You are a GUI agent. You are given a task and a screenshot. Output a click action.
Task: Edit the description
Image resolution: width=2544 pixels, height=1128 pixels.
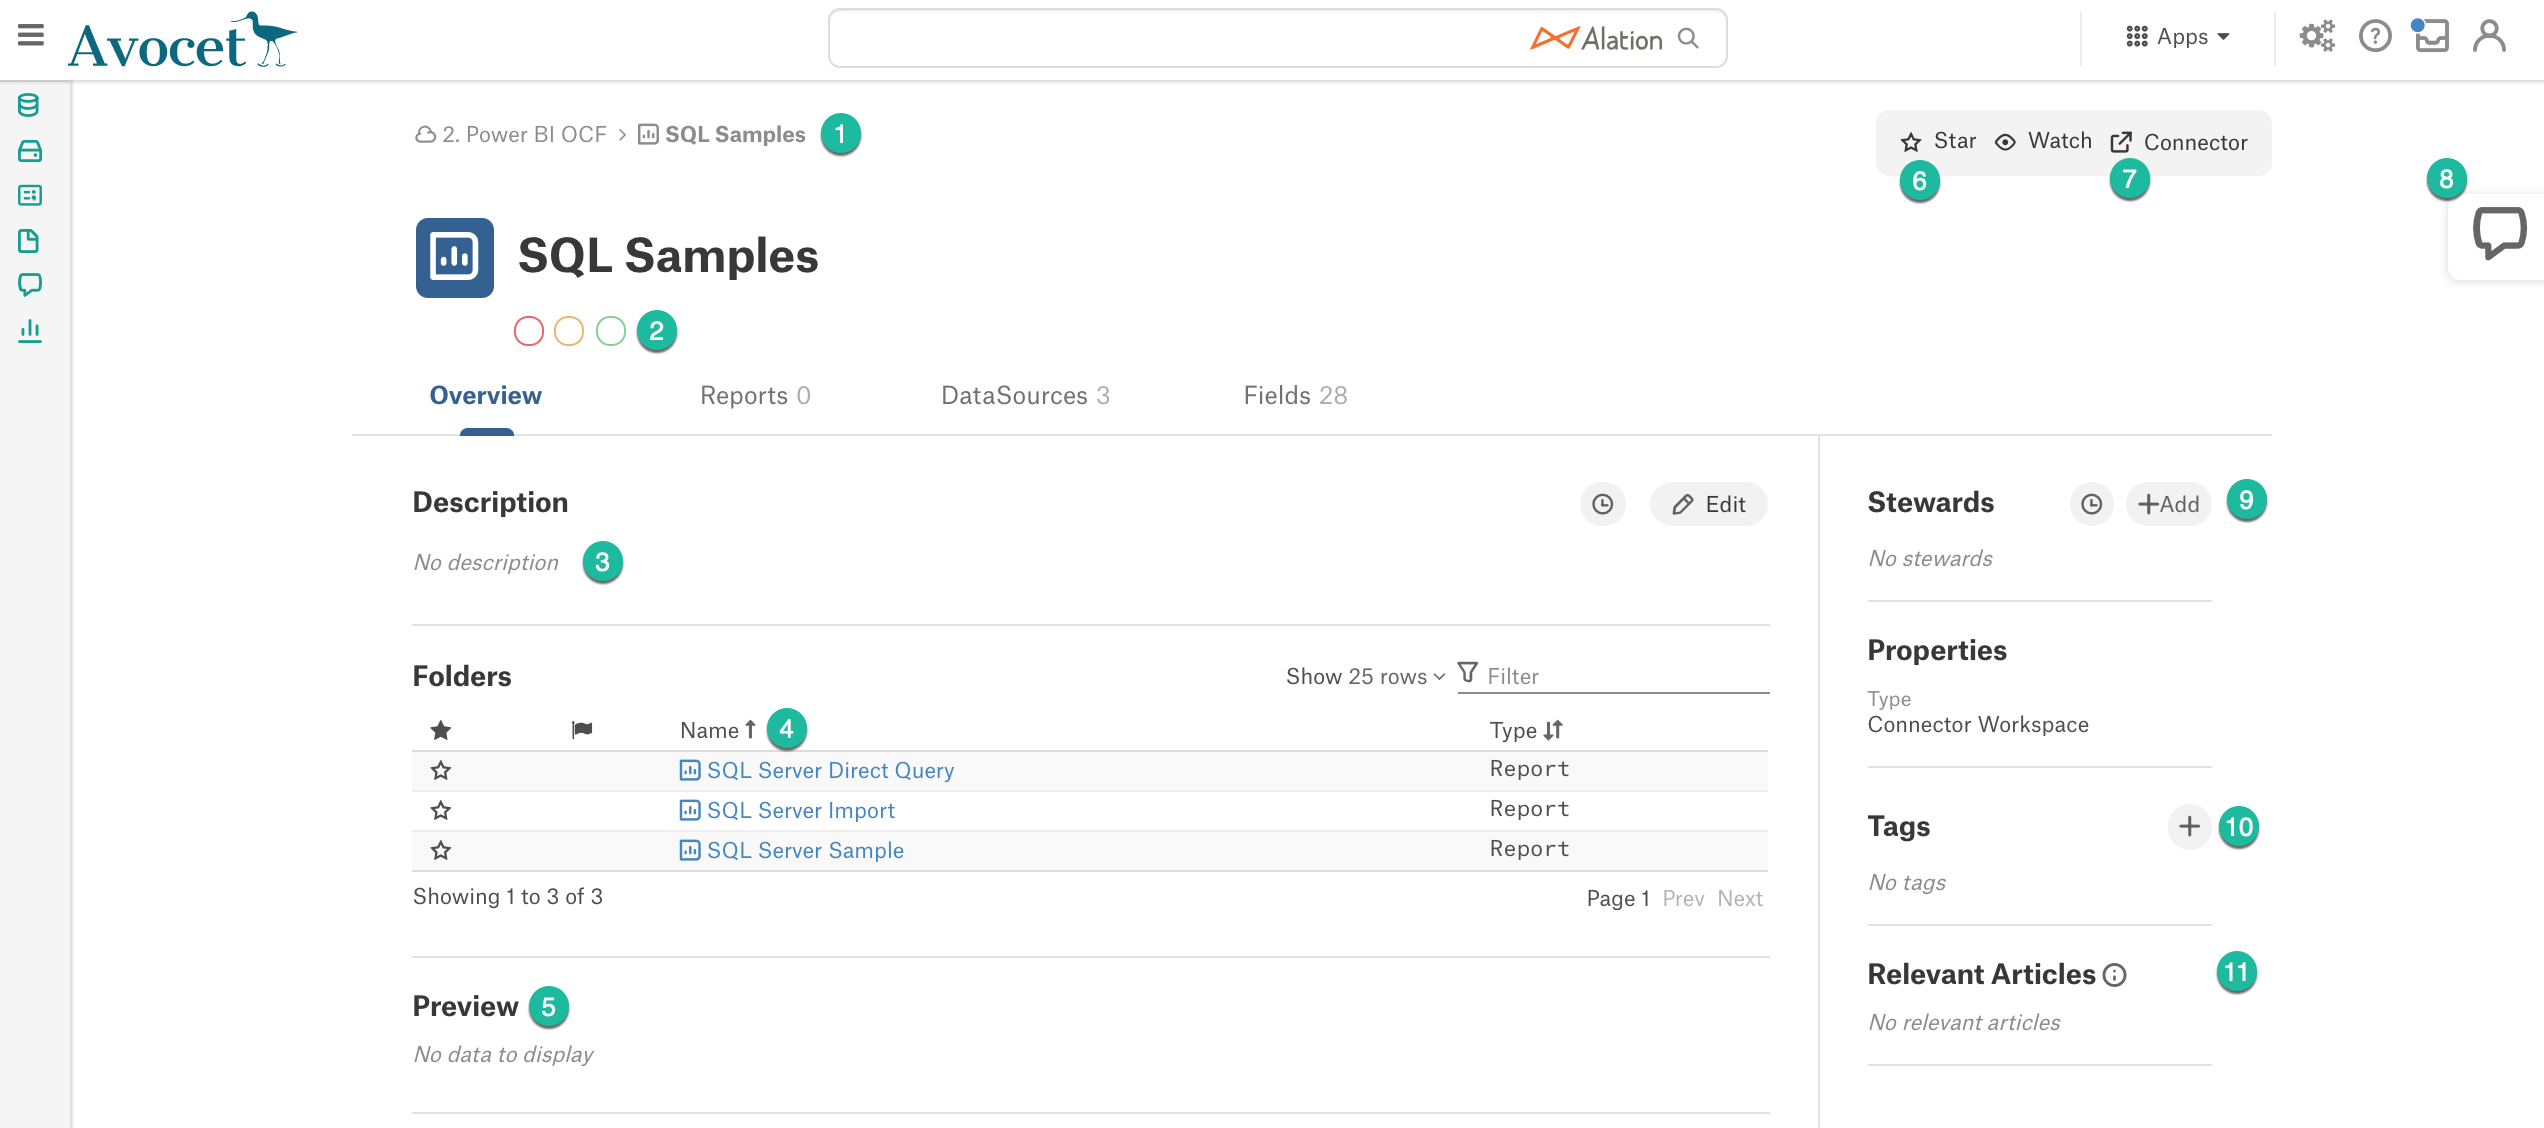pyautogui.click(x=1709, y=505)
